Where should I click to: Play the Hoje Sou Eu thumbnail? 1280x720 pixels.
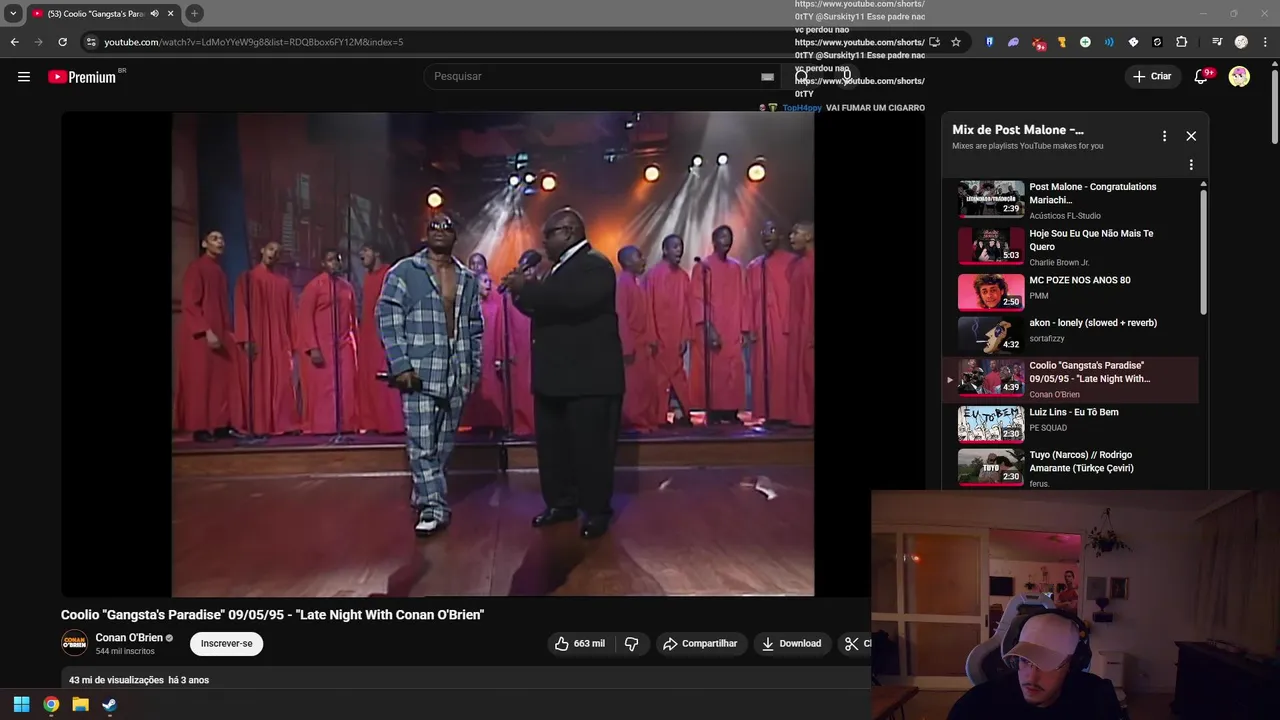[991, 245]
